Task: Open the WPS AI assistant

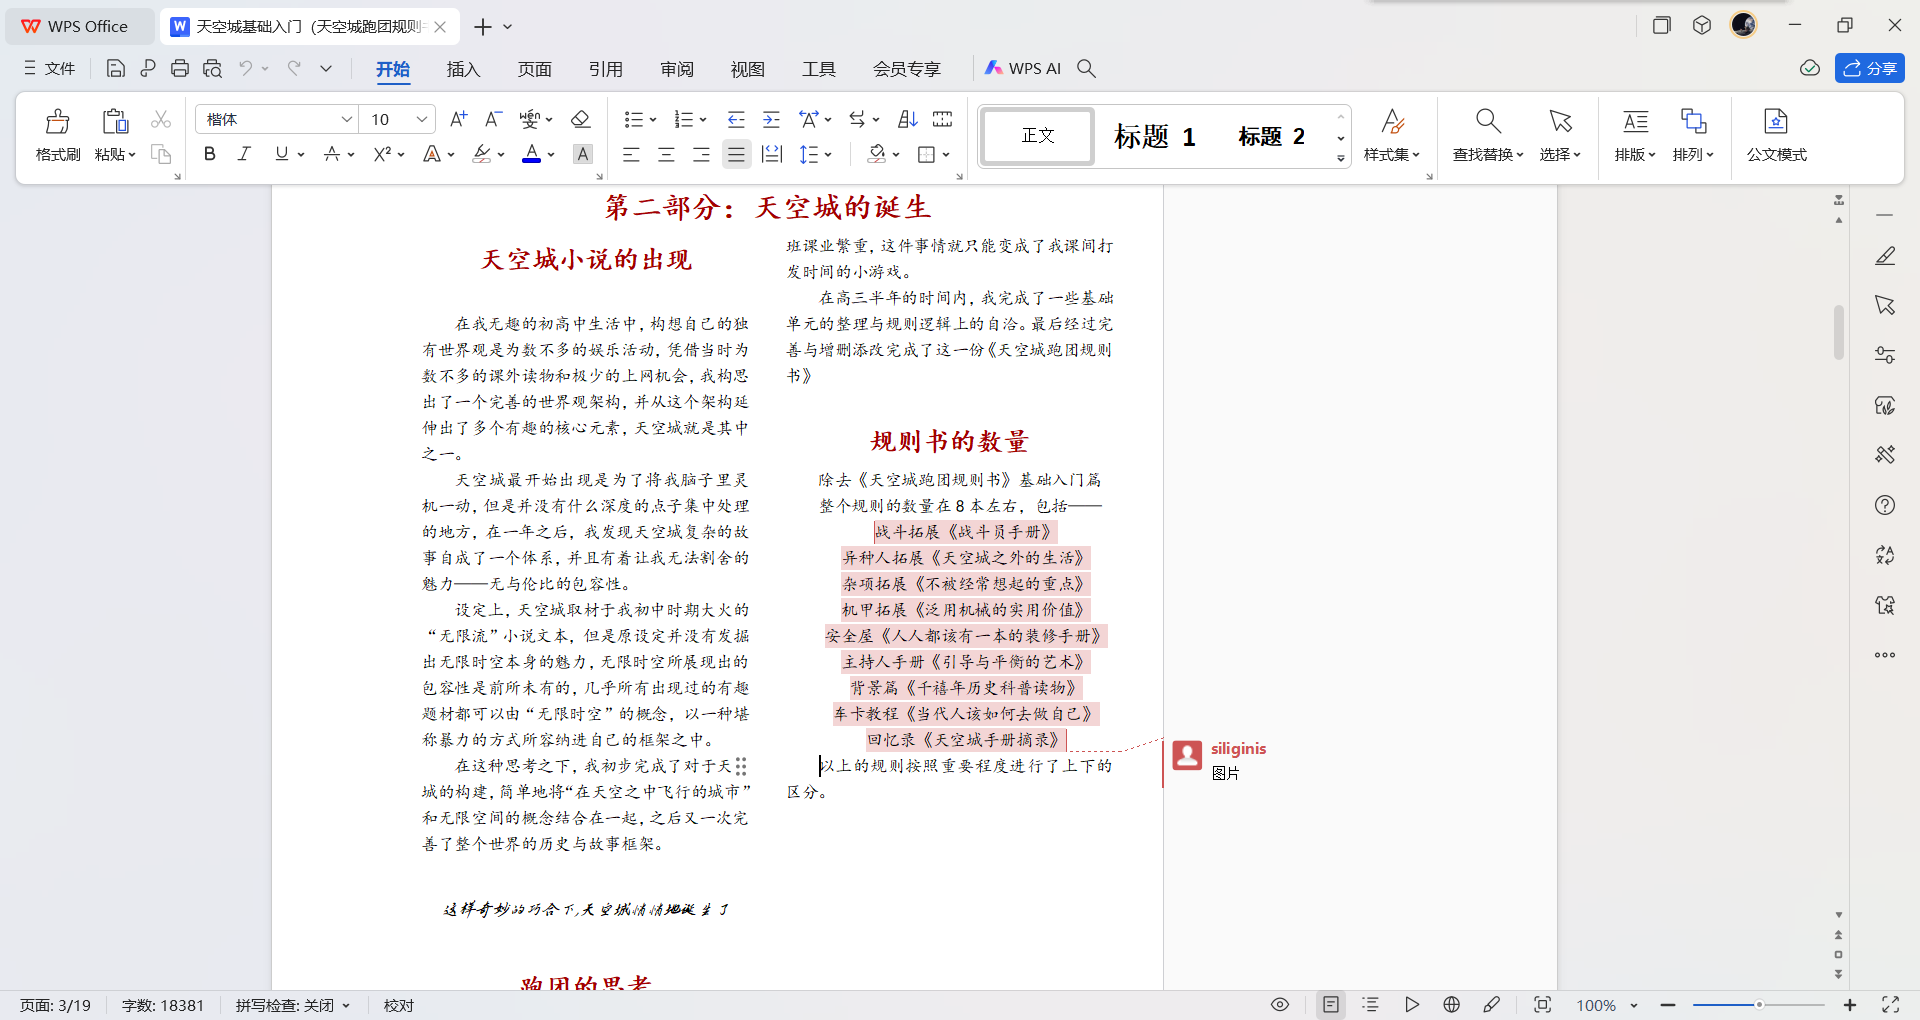Action: click(1022, 68)
